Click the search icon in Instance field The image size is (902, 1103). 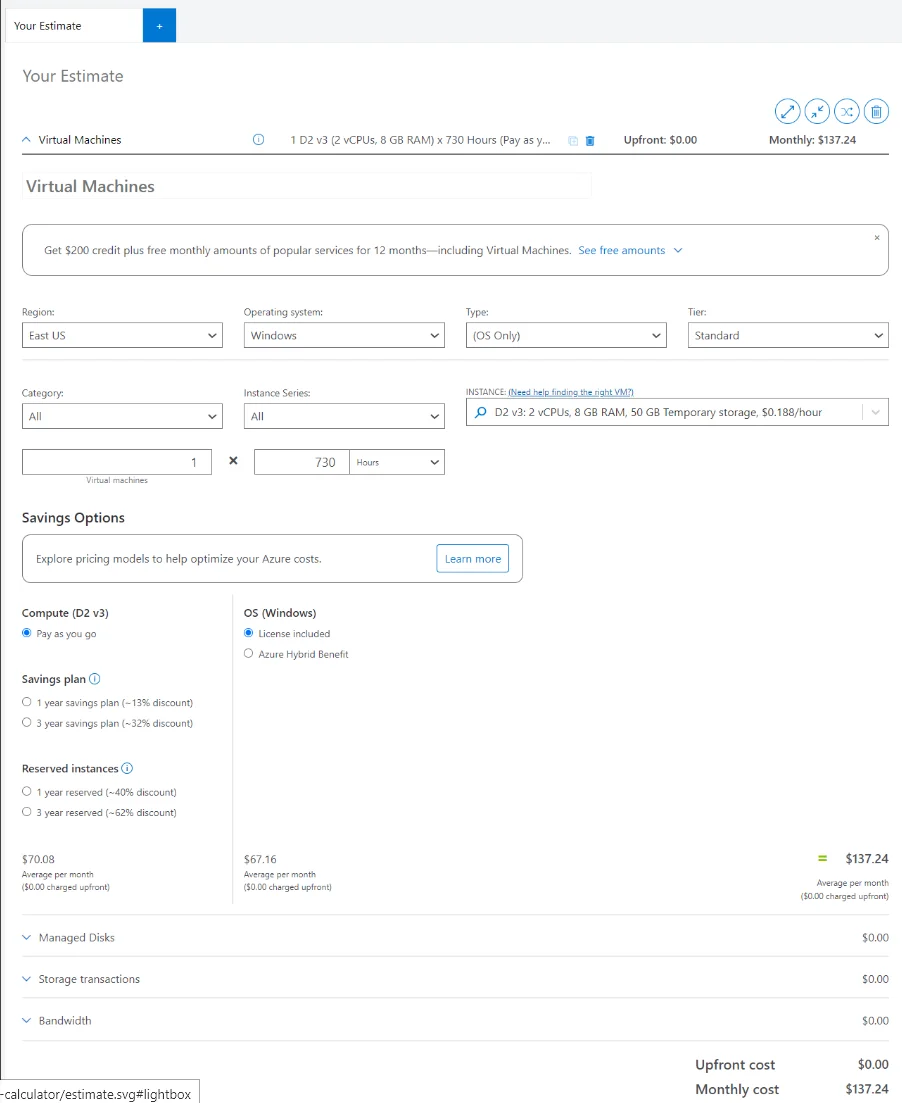tap(481, 412)
